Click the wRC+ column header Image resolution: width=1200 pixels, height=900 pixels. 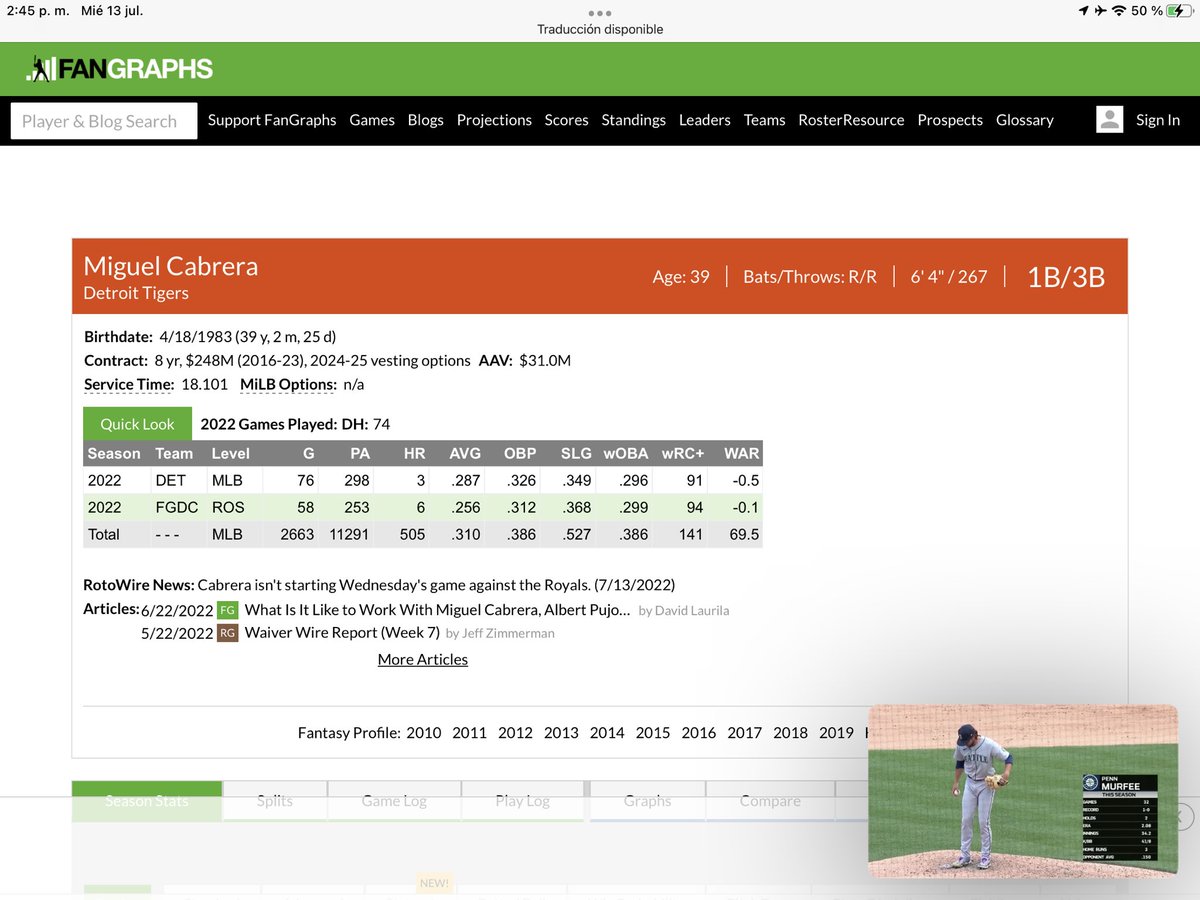(683, 453)
